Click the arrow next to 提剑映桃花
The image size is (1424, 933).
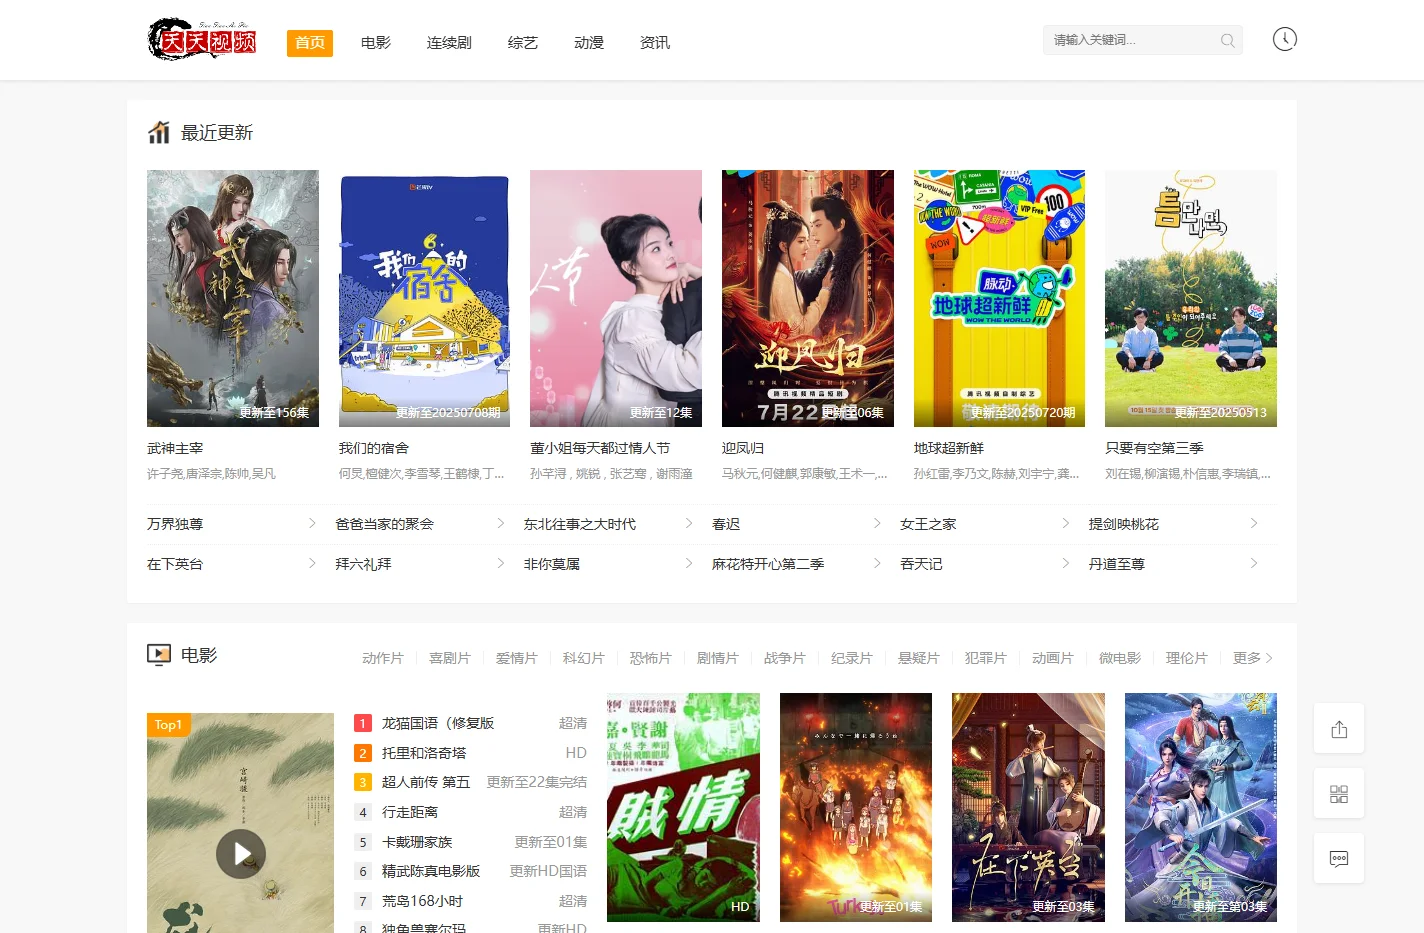[x=1254, y=523]
